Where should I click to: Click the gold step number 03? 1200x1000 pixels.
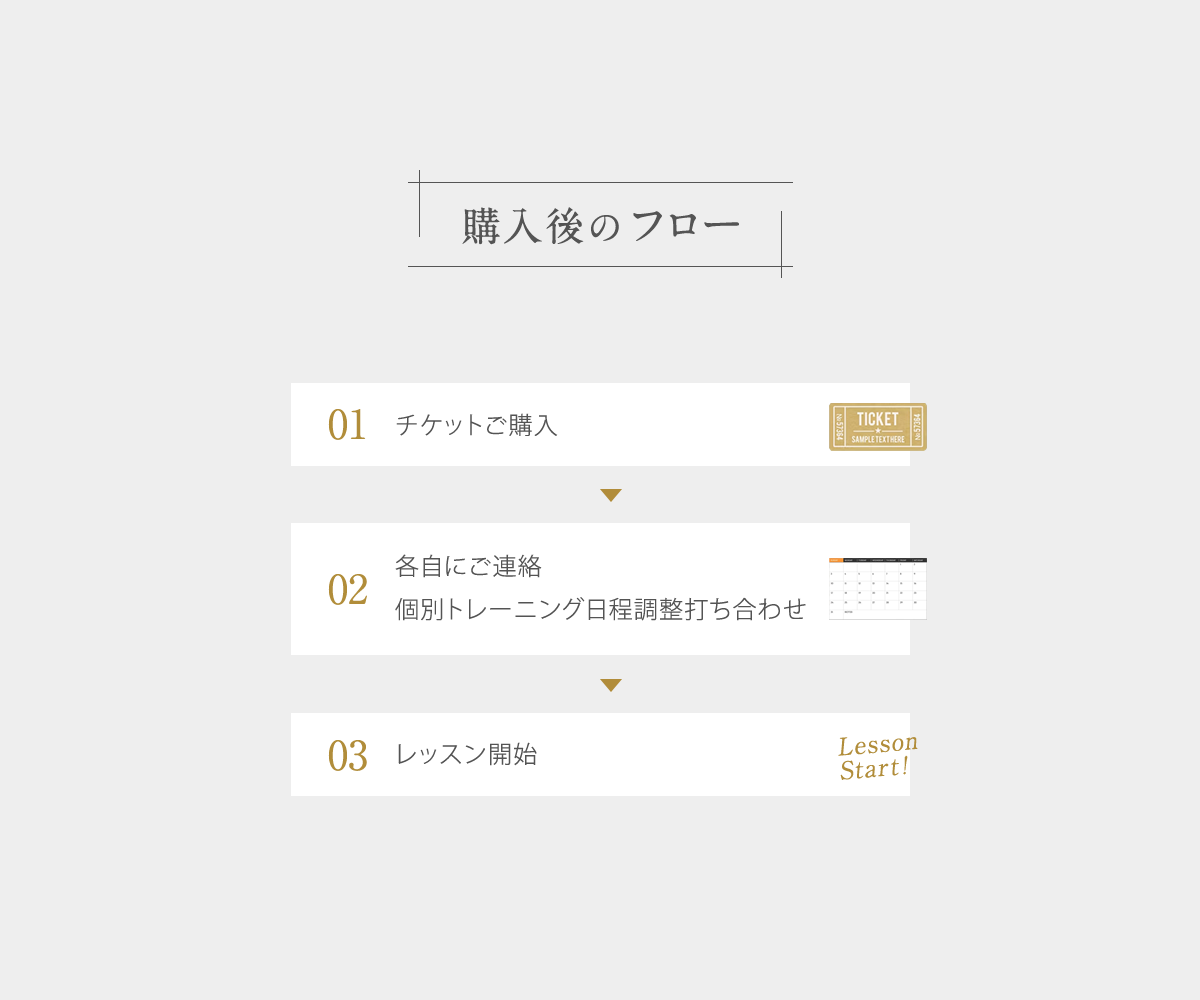pyautogui.click(x=347, y=756)
